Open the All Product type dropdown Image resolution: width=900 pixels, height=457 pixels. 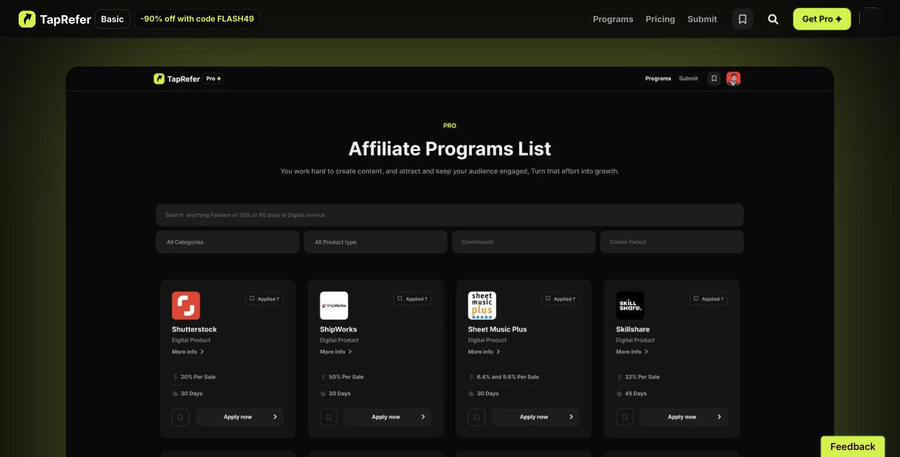[375, 242]
